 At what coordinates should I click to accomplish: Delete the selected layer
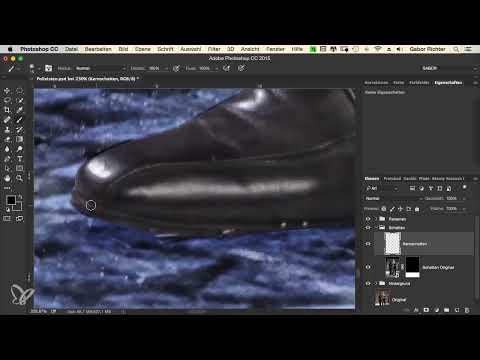coord(467,310)
